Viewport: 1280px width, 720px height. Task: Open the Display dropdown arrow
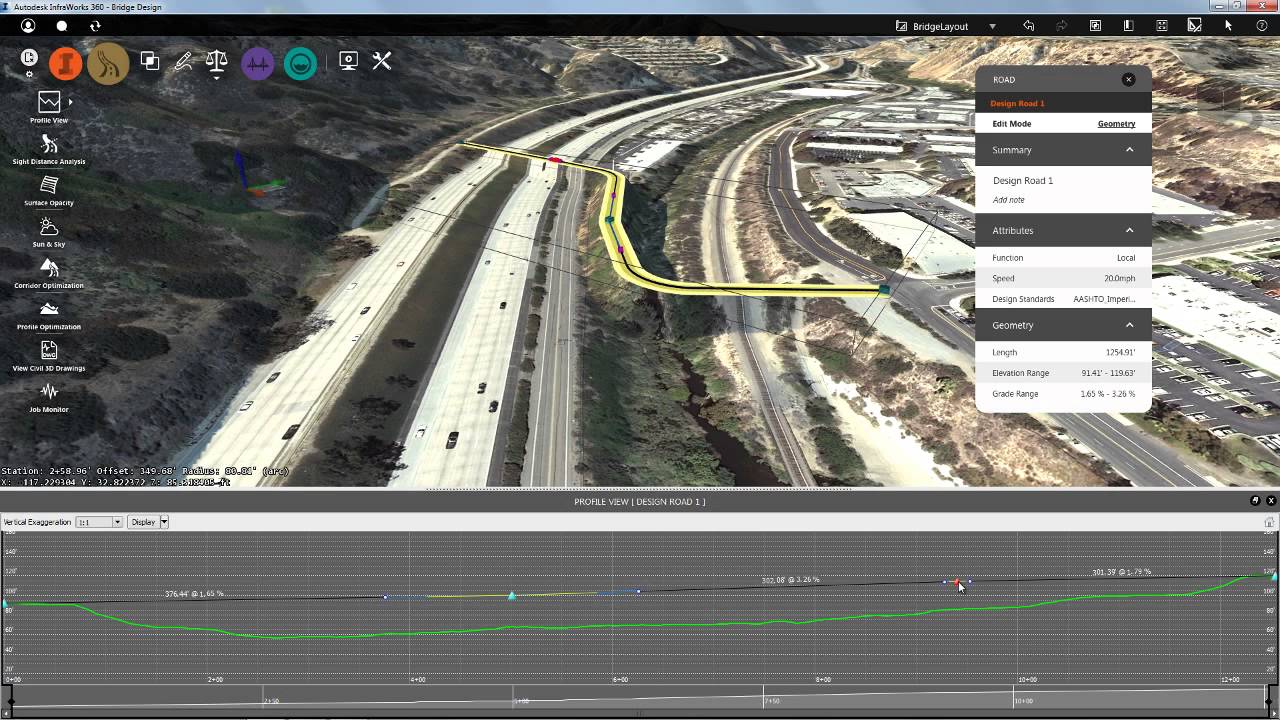(164, 522)
